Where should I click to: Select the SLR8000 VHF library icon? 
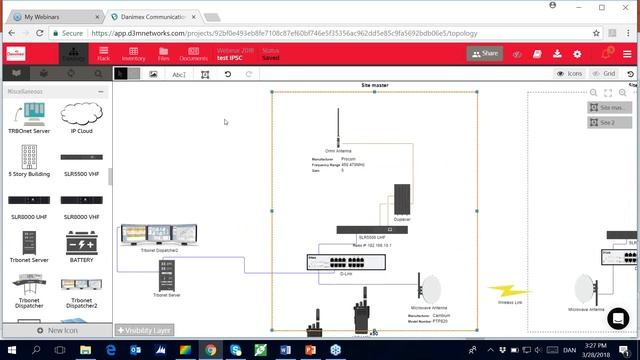pos(82,207)
